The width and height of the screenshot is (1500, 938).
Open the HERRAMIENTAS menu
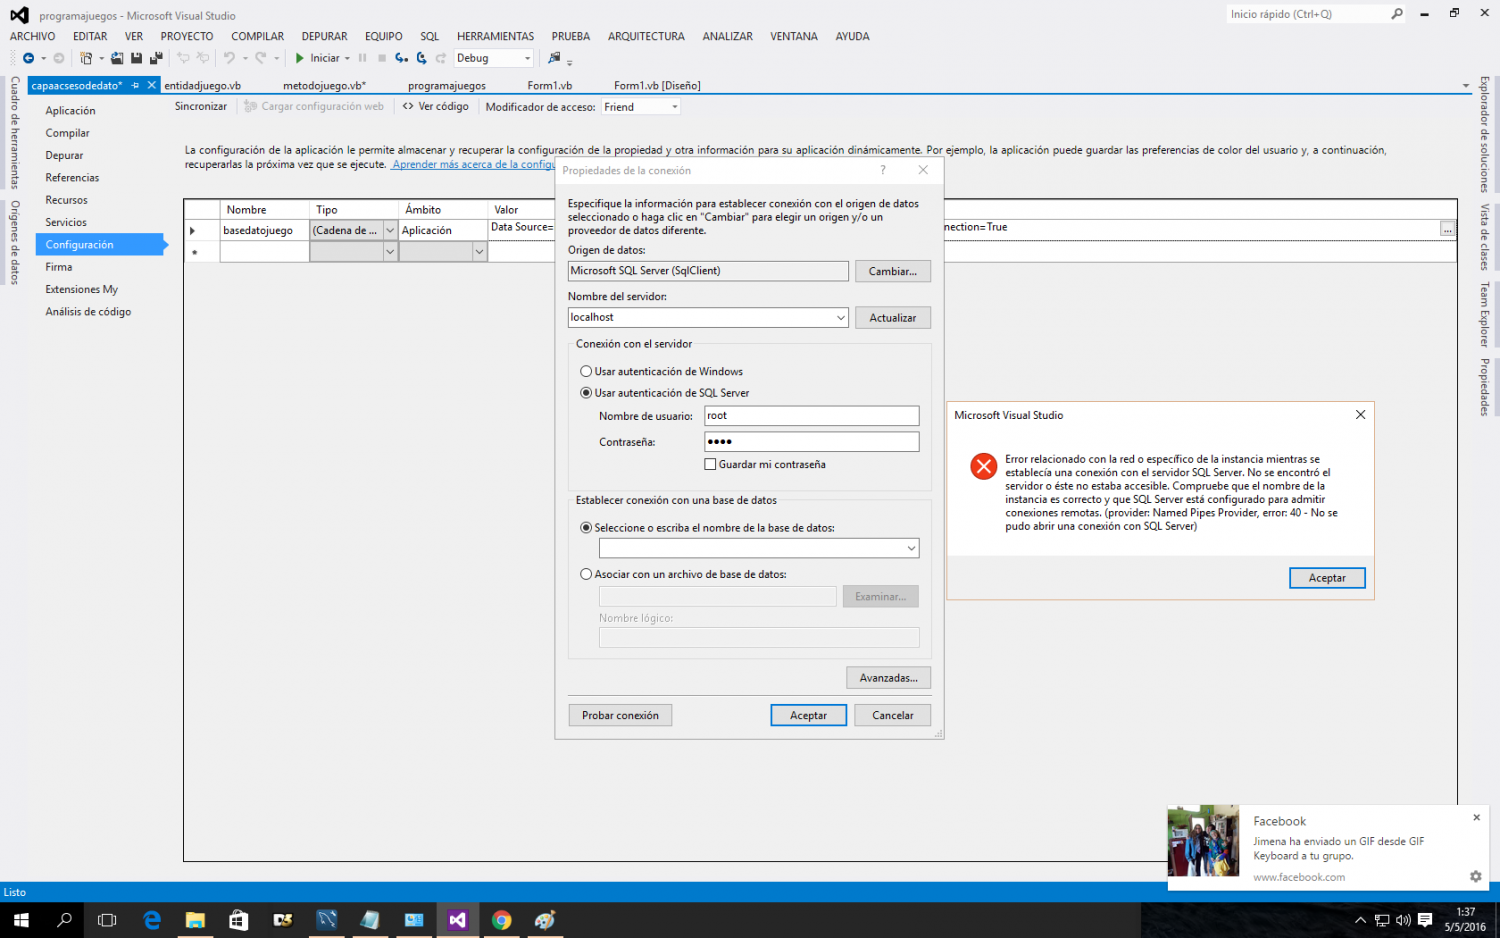tap(496, 36)
